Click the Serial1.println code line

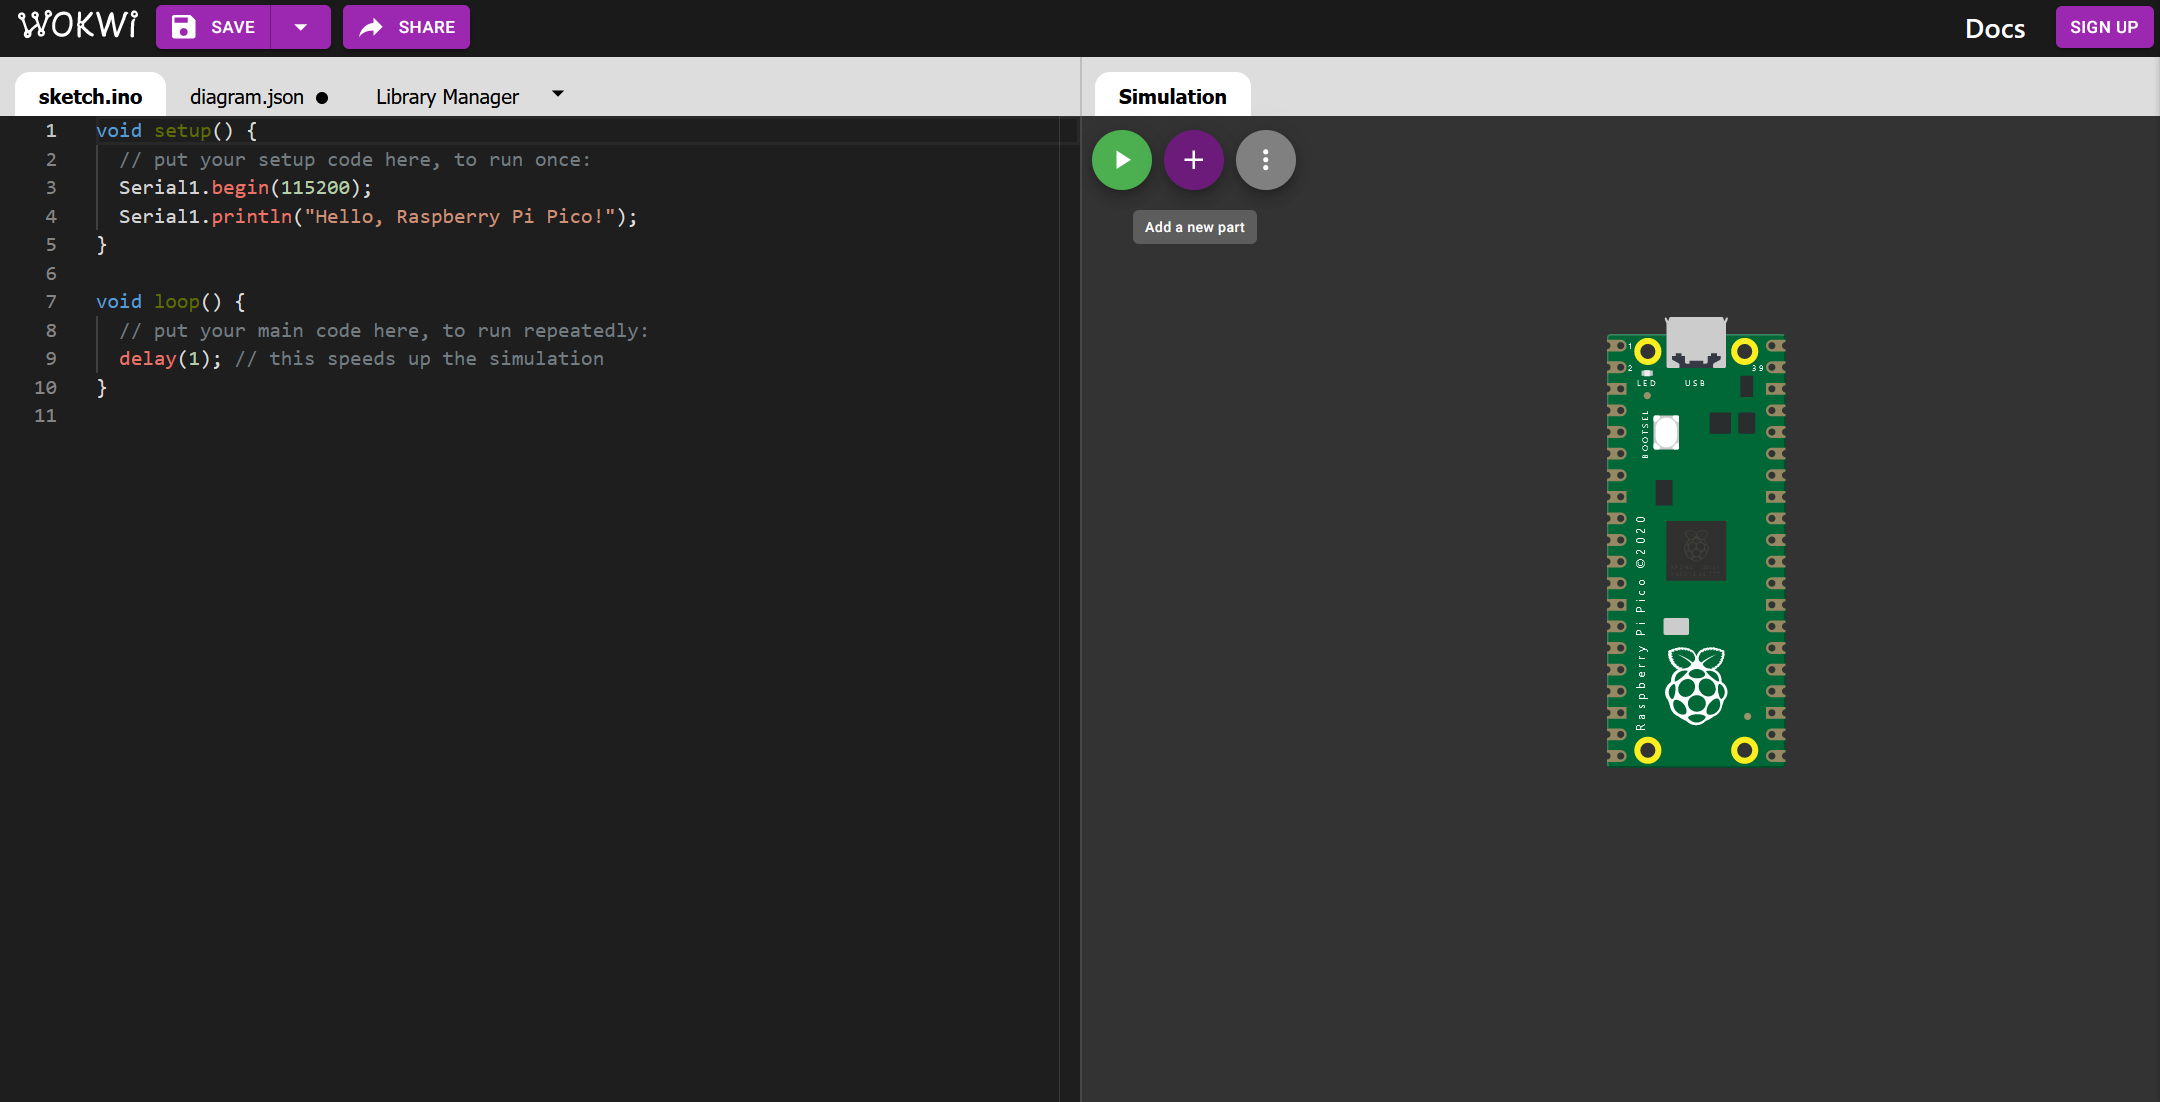378,217
